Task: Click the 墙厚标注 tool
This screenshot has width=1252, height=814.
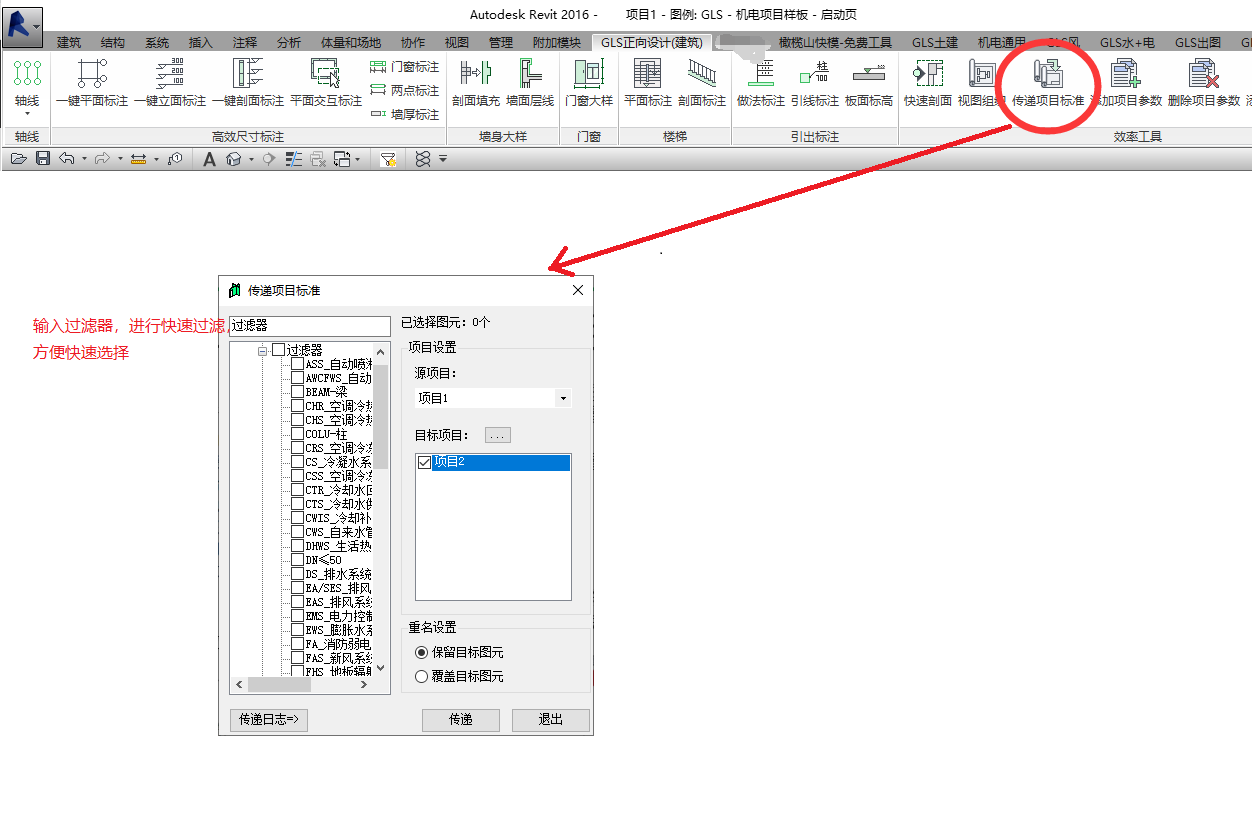Action: click(404, 114)
